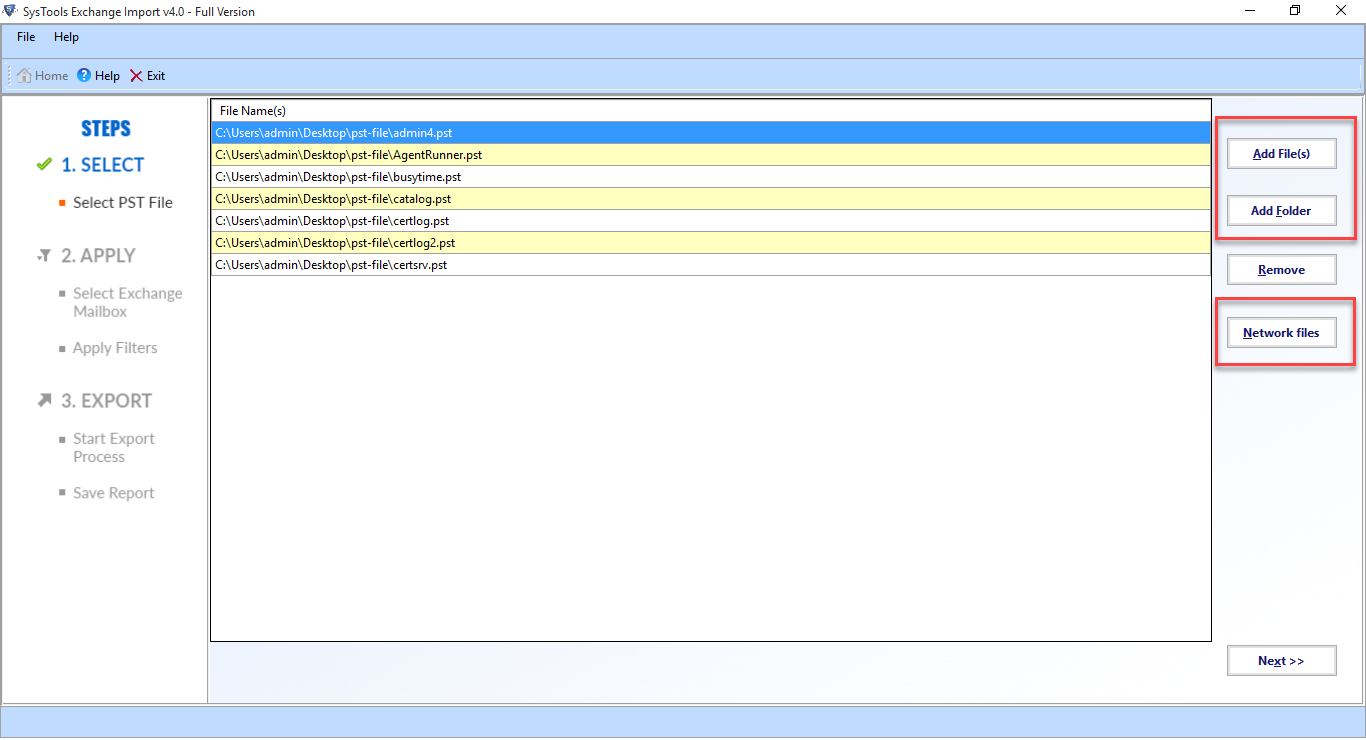The width and height of the screenshot is (1366, 740).
Task: Click the SysTools app icon in title bar
Action: (x=10, y=11)
